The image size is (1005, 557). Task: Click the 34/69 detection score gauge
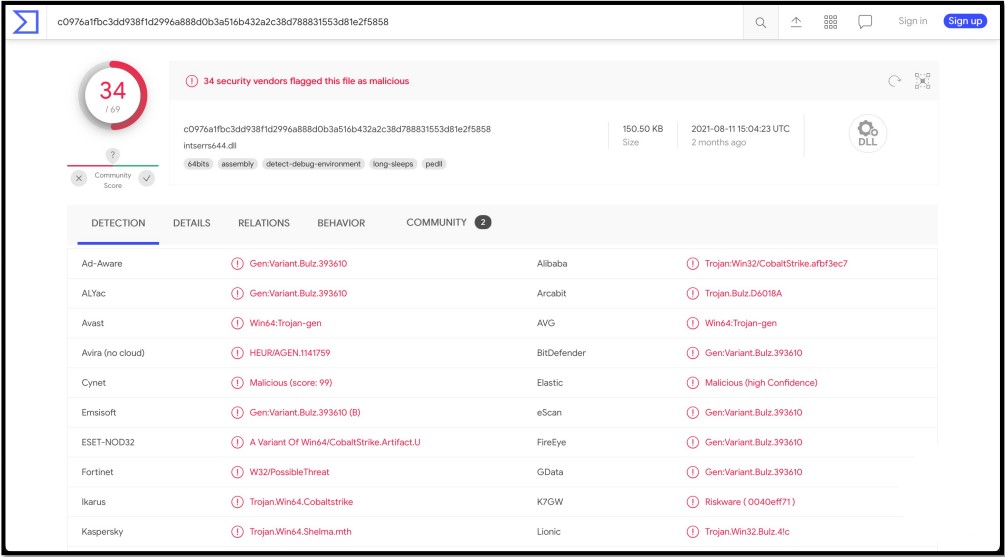(113, 96)
